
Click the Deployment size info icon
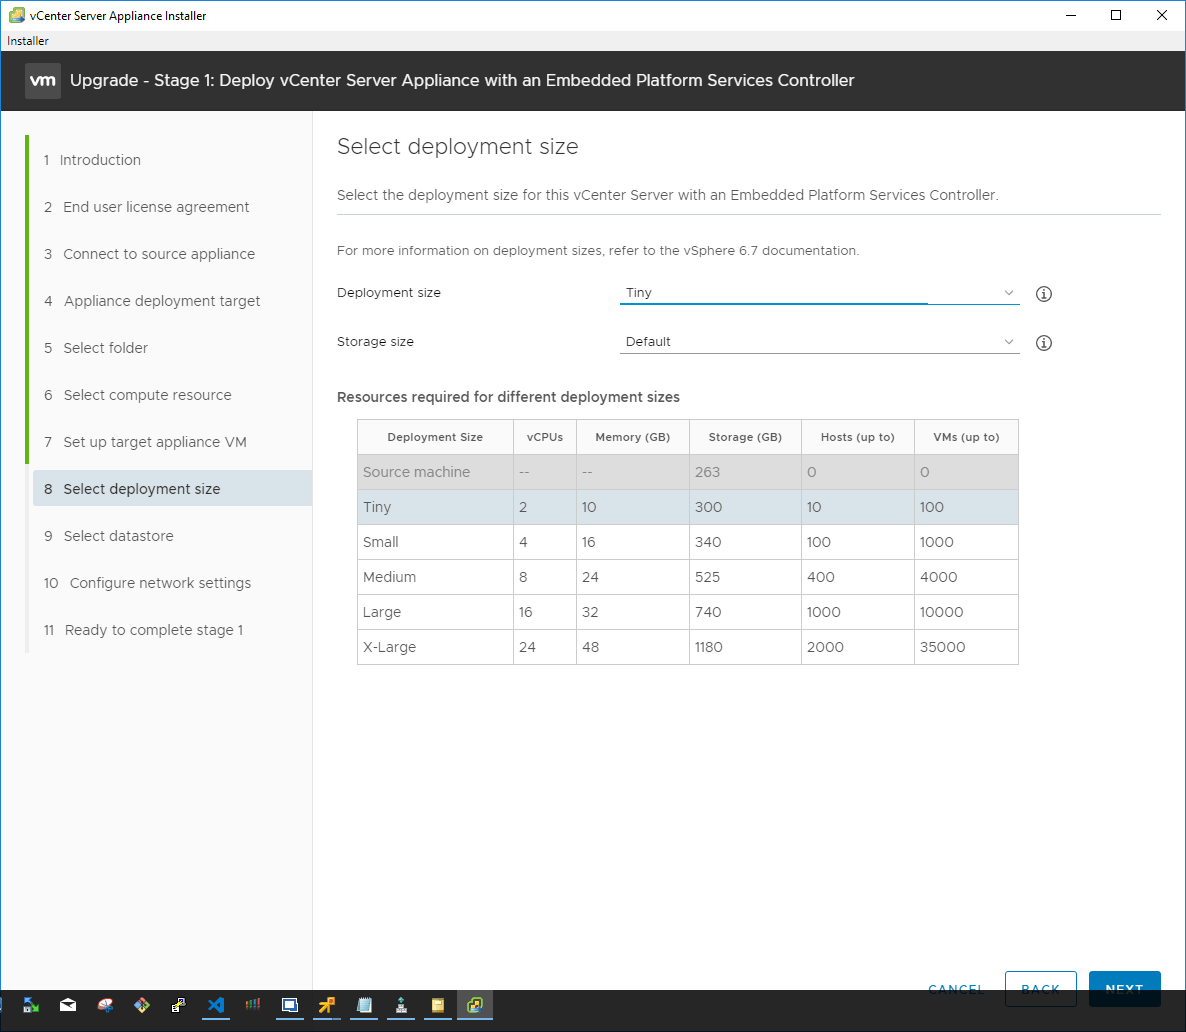point(1044,294)
